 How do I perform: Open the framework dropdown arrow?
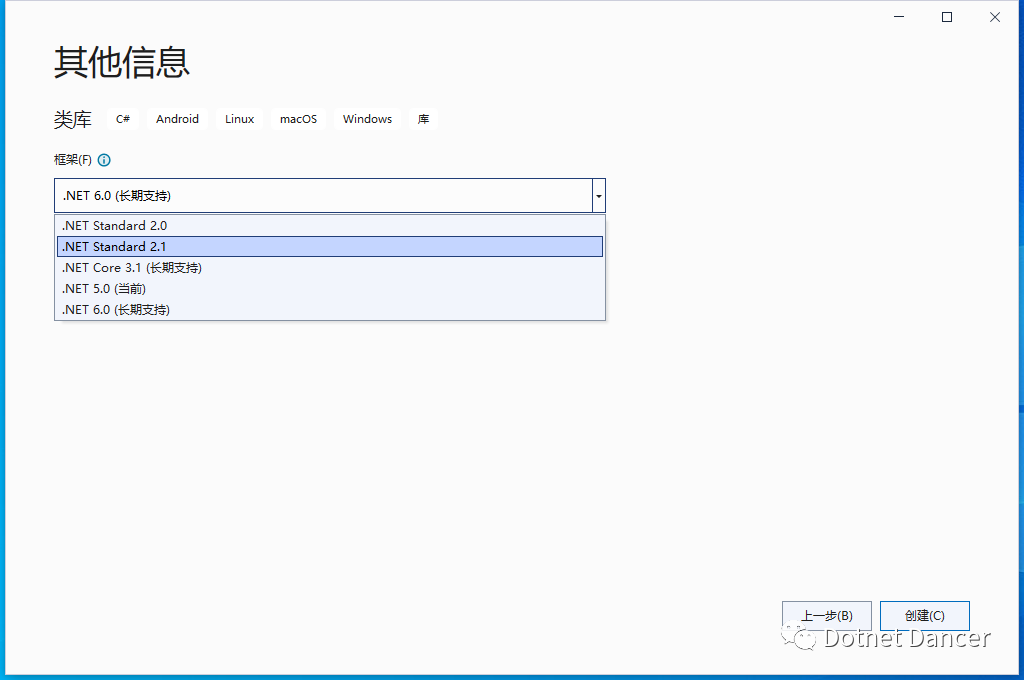point(599,196)
